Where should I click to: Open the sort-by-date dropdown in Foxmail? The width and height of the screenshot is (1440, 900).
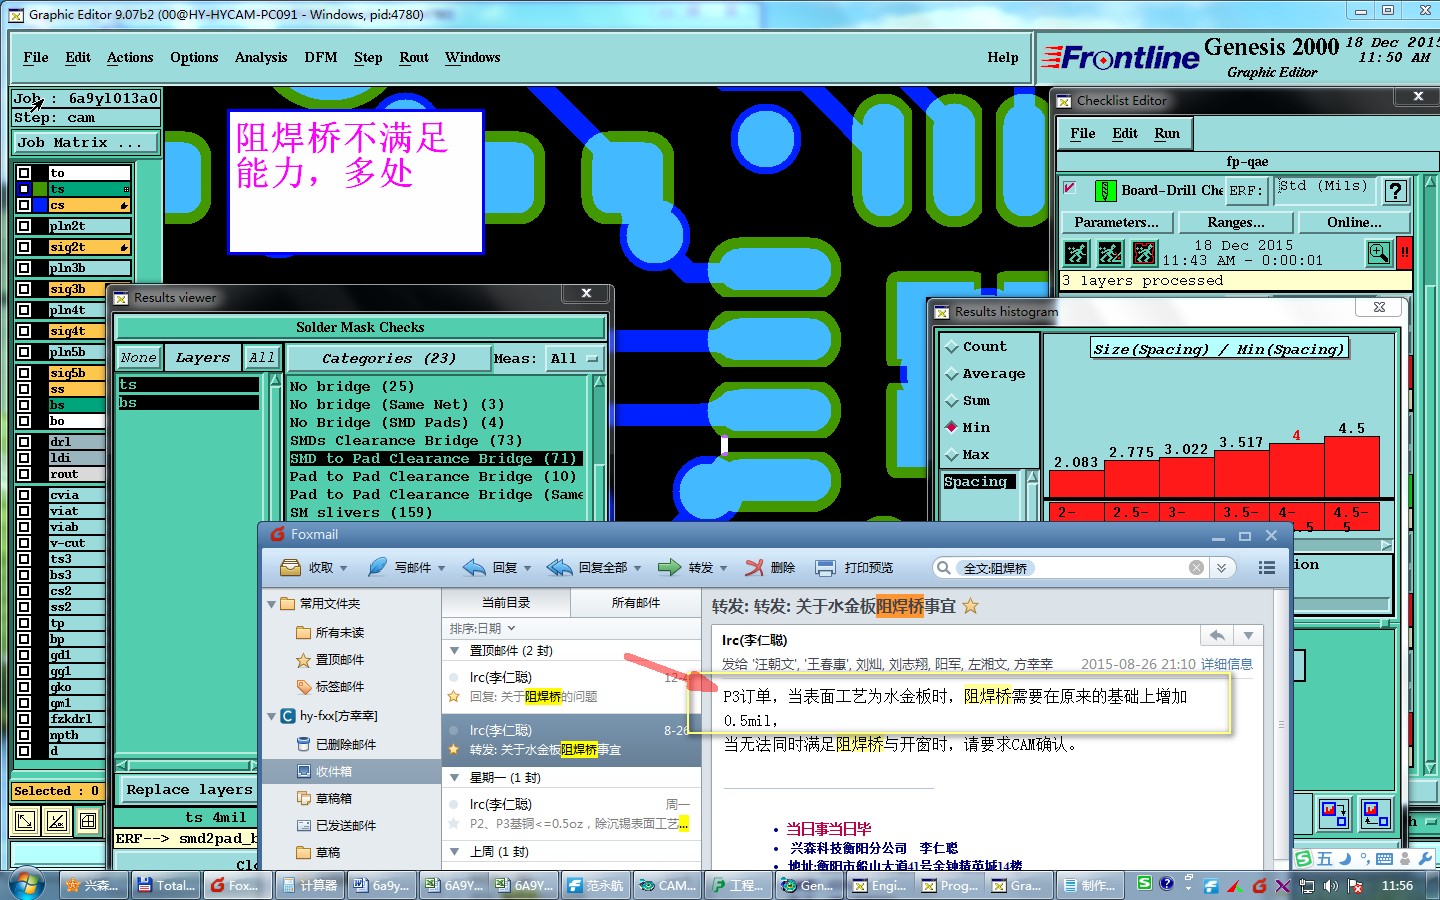[483, 628]
